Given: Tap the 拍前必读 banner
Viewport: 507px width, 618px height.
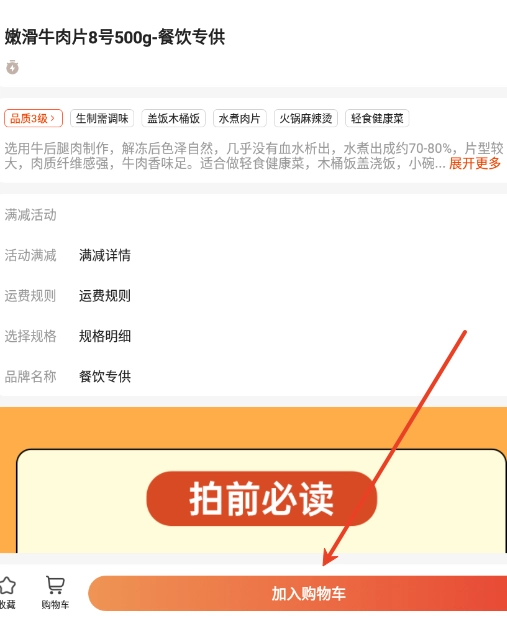Looking at the screenshot, I should coord(262,499).
